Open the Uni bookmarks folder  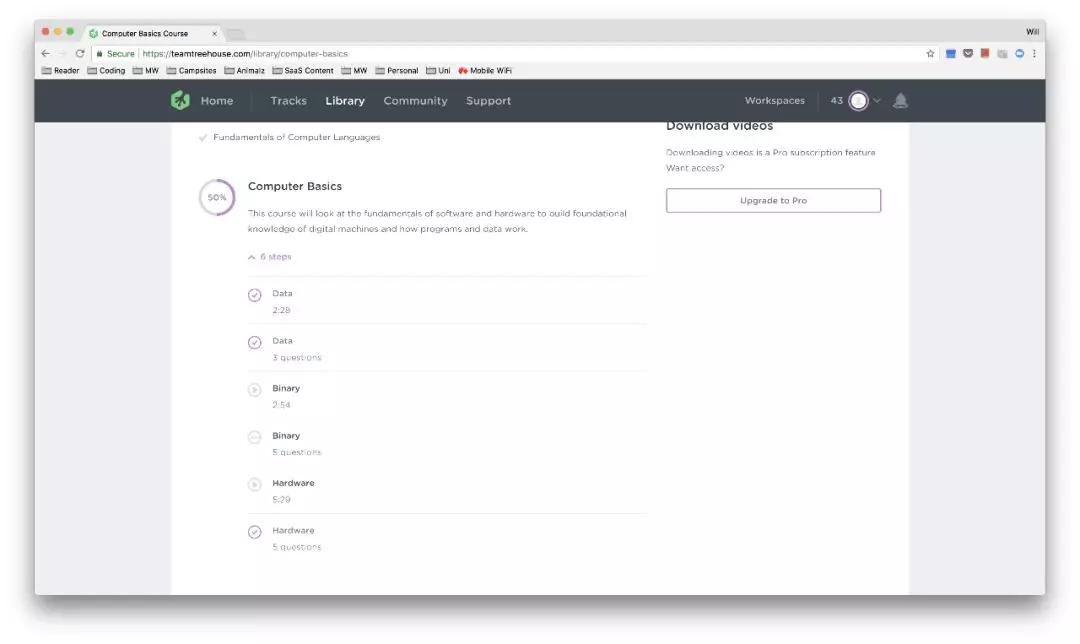(438, 70)
